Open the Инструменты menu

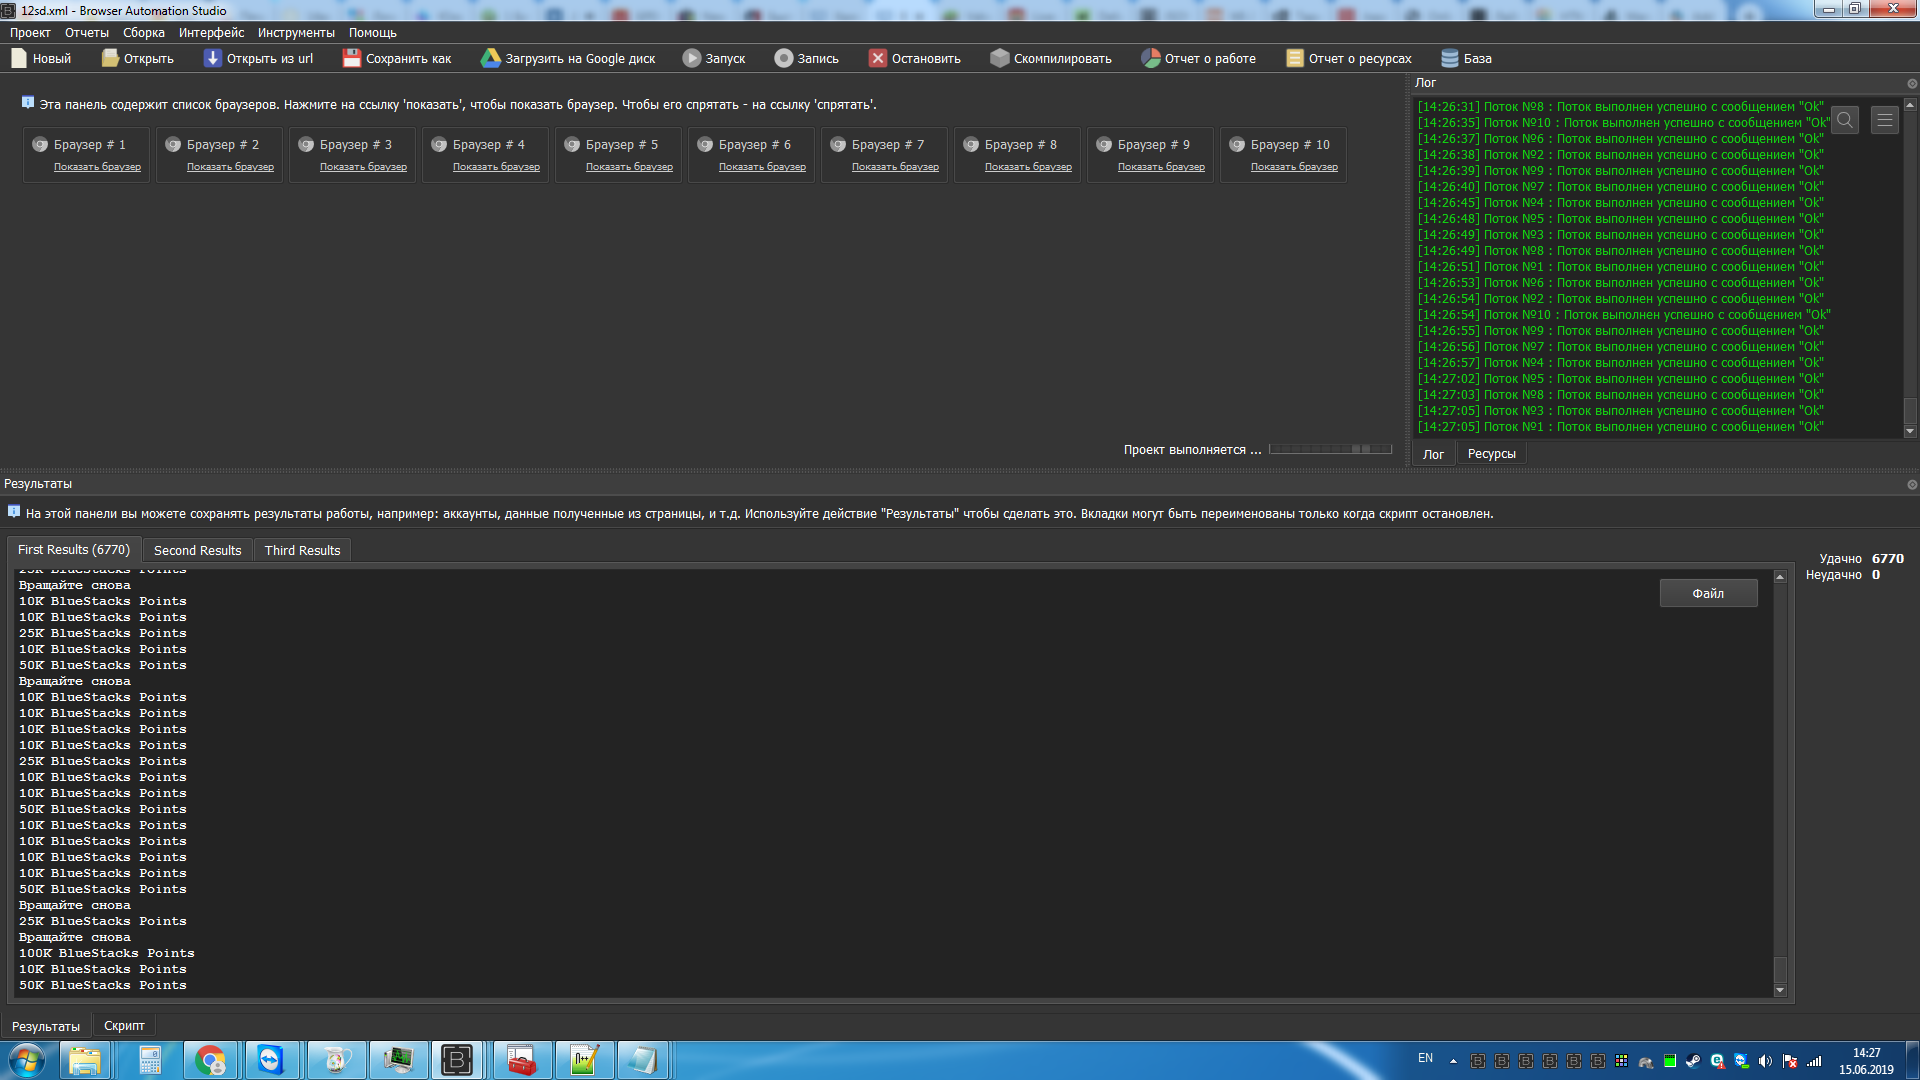[296, 33]
